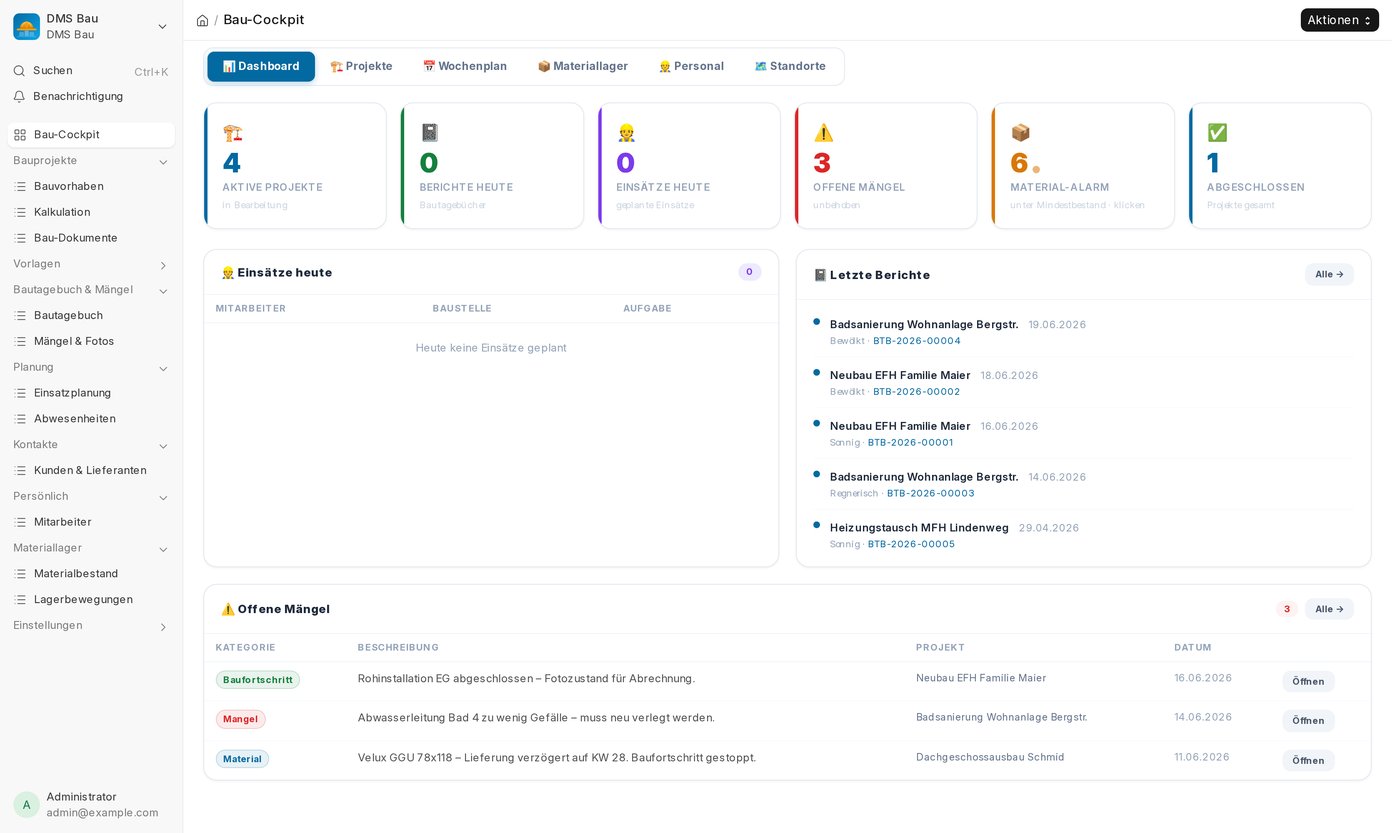This screenshot has height=833, width=1400.
Task: Click the Suchen search field in the sidebar
Action: point(91,71)
